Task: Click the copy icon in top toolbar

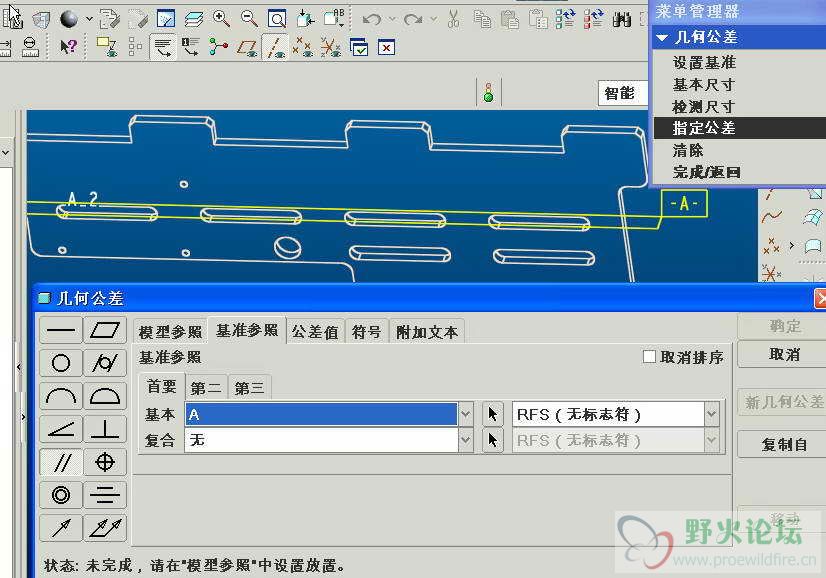Action: click(x=482, y=19)
